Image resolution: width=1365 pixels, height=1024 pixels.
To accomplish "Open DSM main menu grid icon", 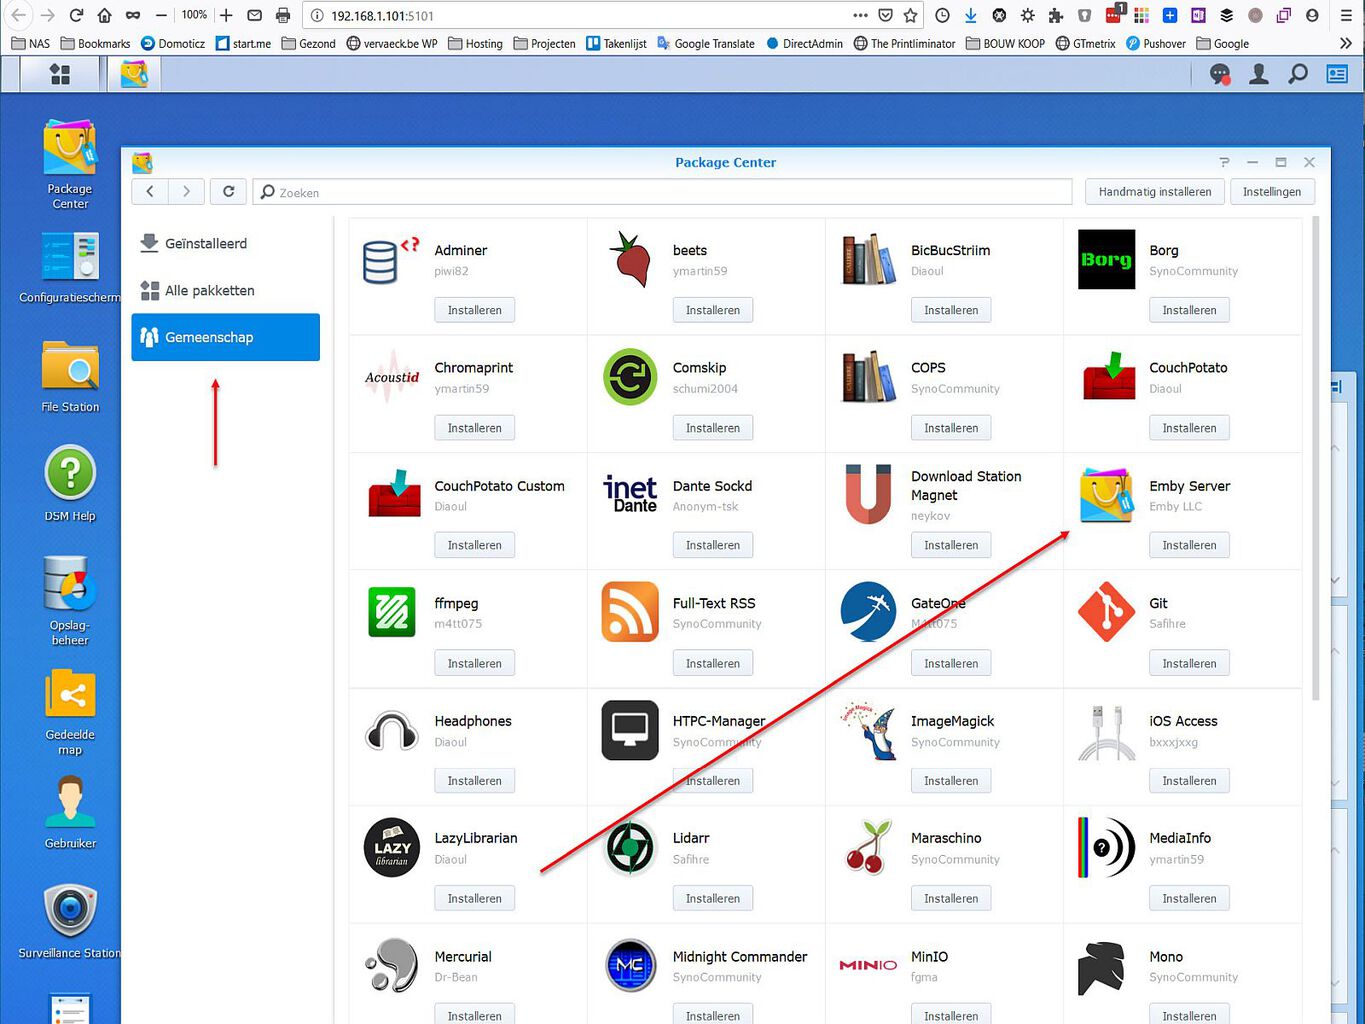I will click(60, 74).
